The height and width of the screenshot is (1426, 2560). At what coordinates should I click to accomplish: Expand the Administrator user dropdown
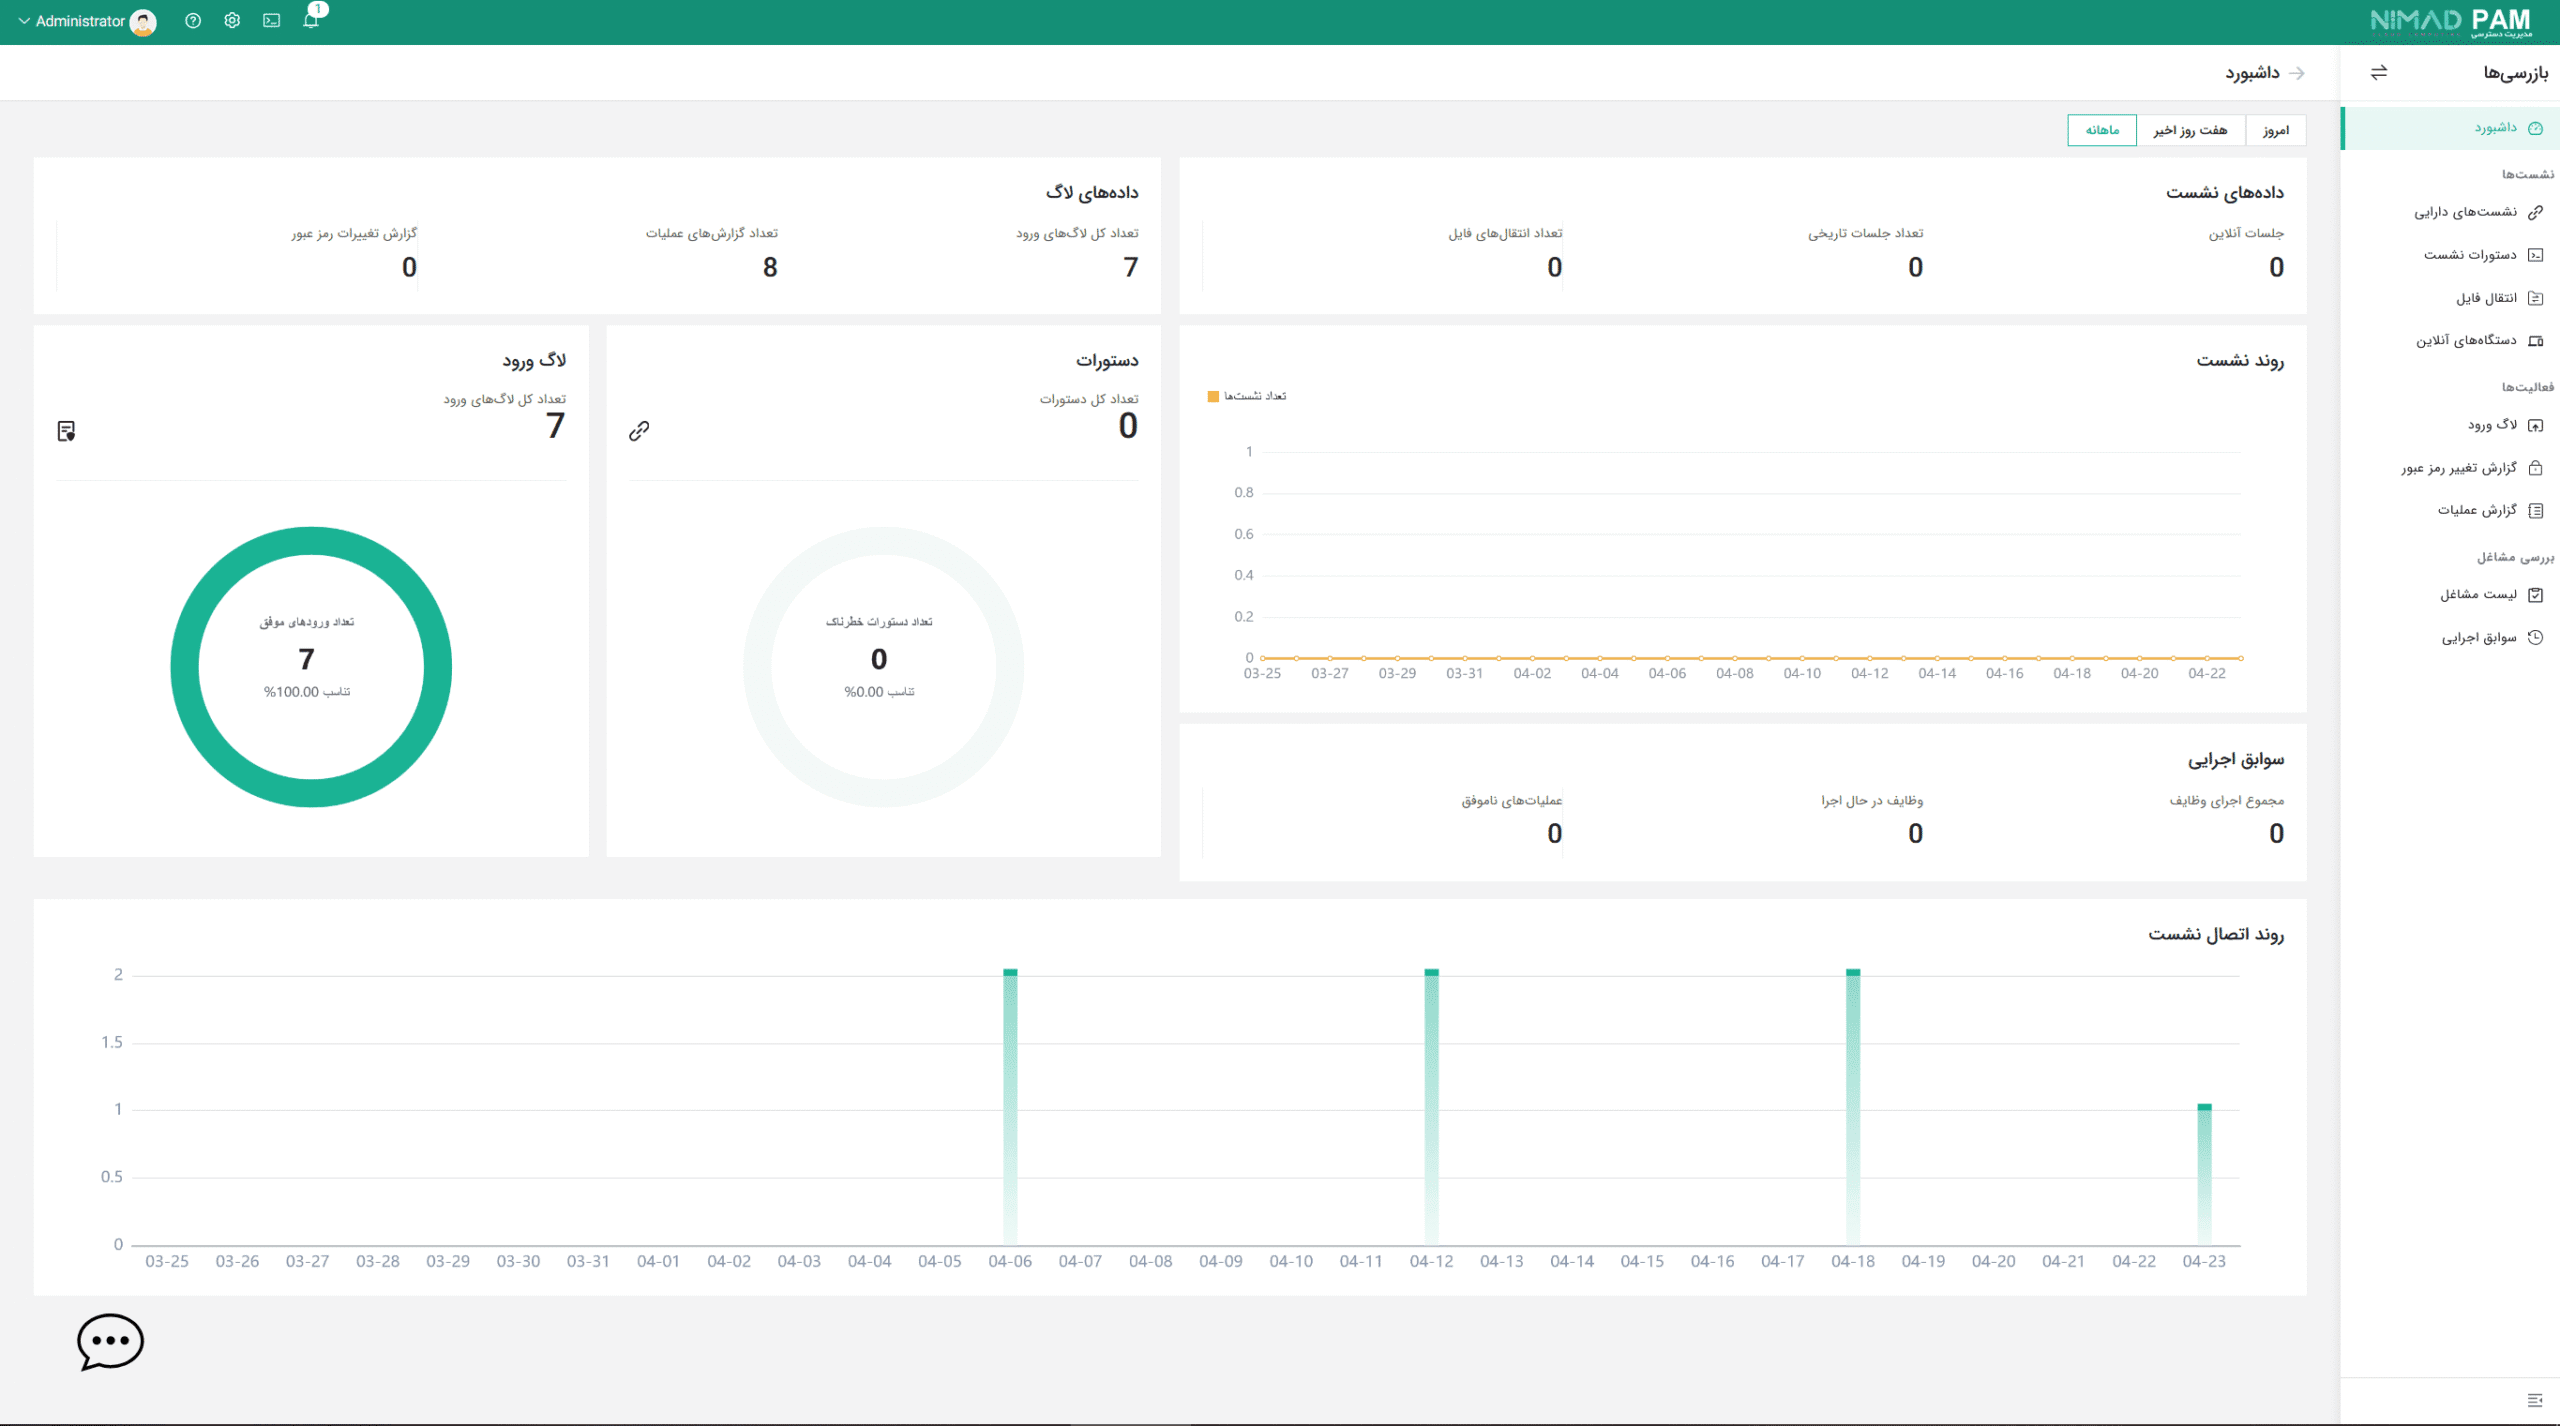tap(82, 21)
